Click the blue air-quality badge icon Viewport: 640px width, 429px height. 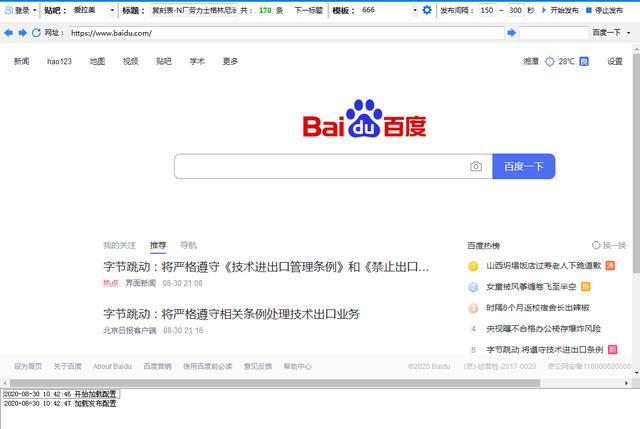click(x=584, y=61)
